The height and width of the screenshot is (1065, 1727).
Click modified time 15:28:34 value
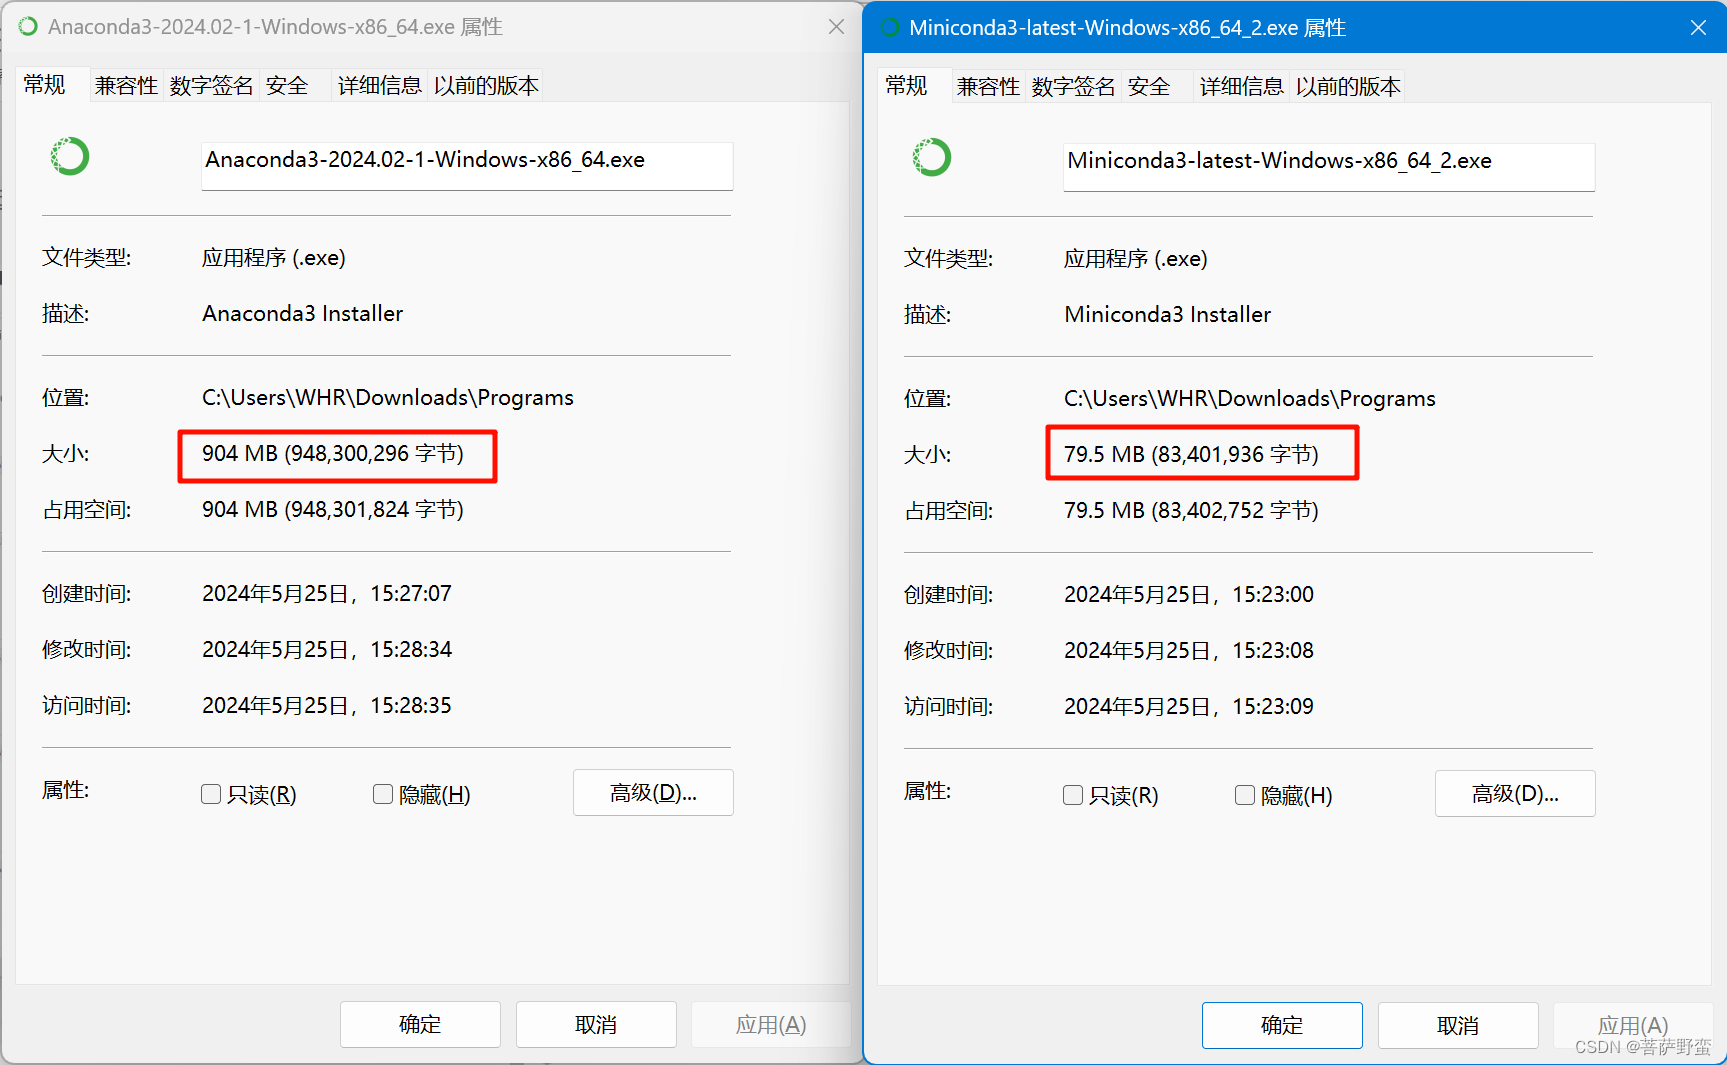point(327,650)
